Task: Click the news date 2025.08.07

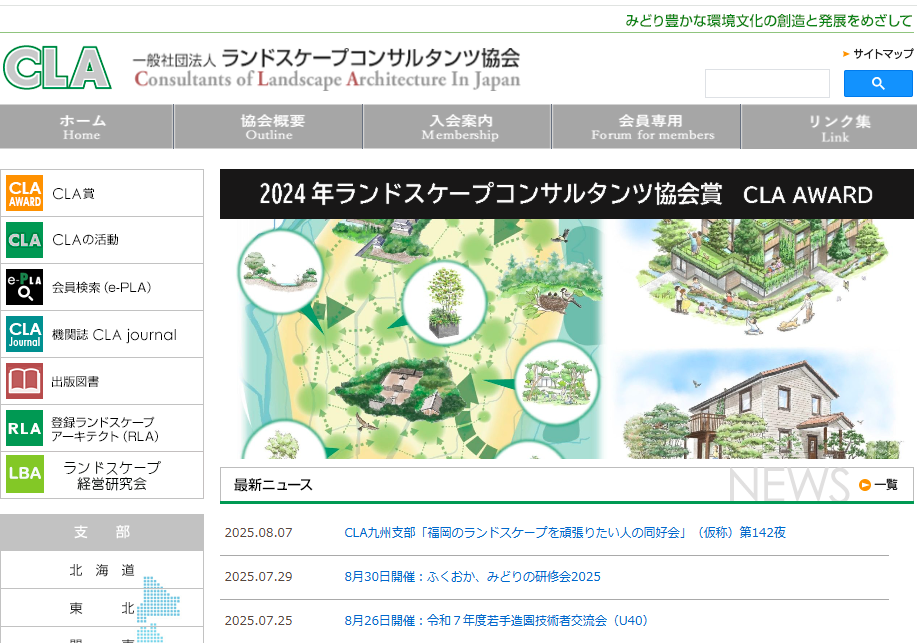Action: point(258,532)
